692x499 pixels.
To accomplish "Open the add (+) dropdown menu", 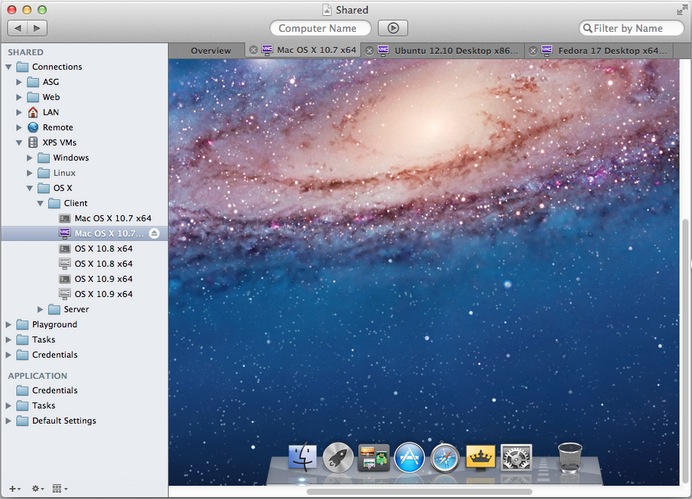I will (x=14, y=488).
